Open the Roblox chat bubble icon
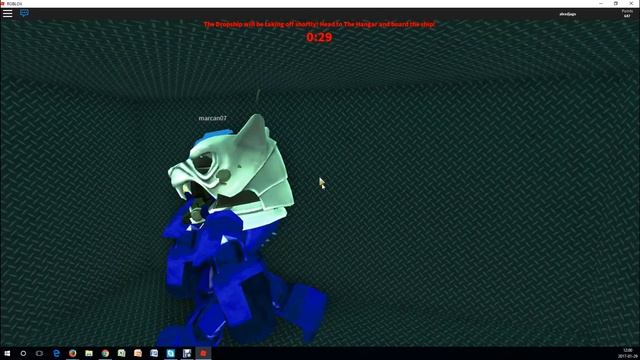Image resolution: width=640 pixels, height=360 pixels. 24,13
